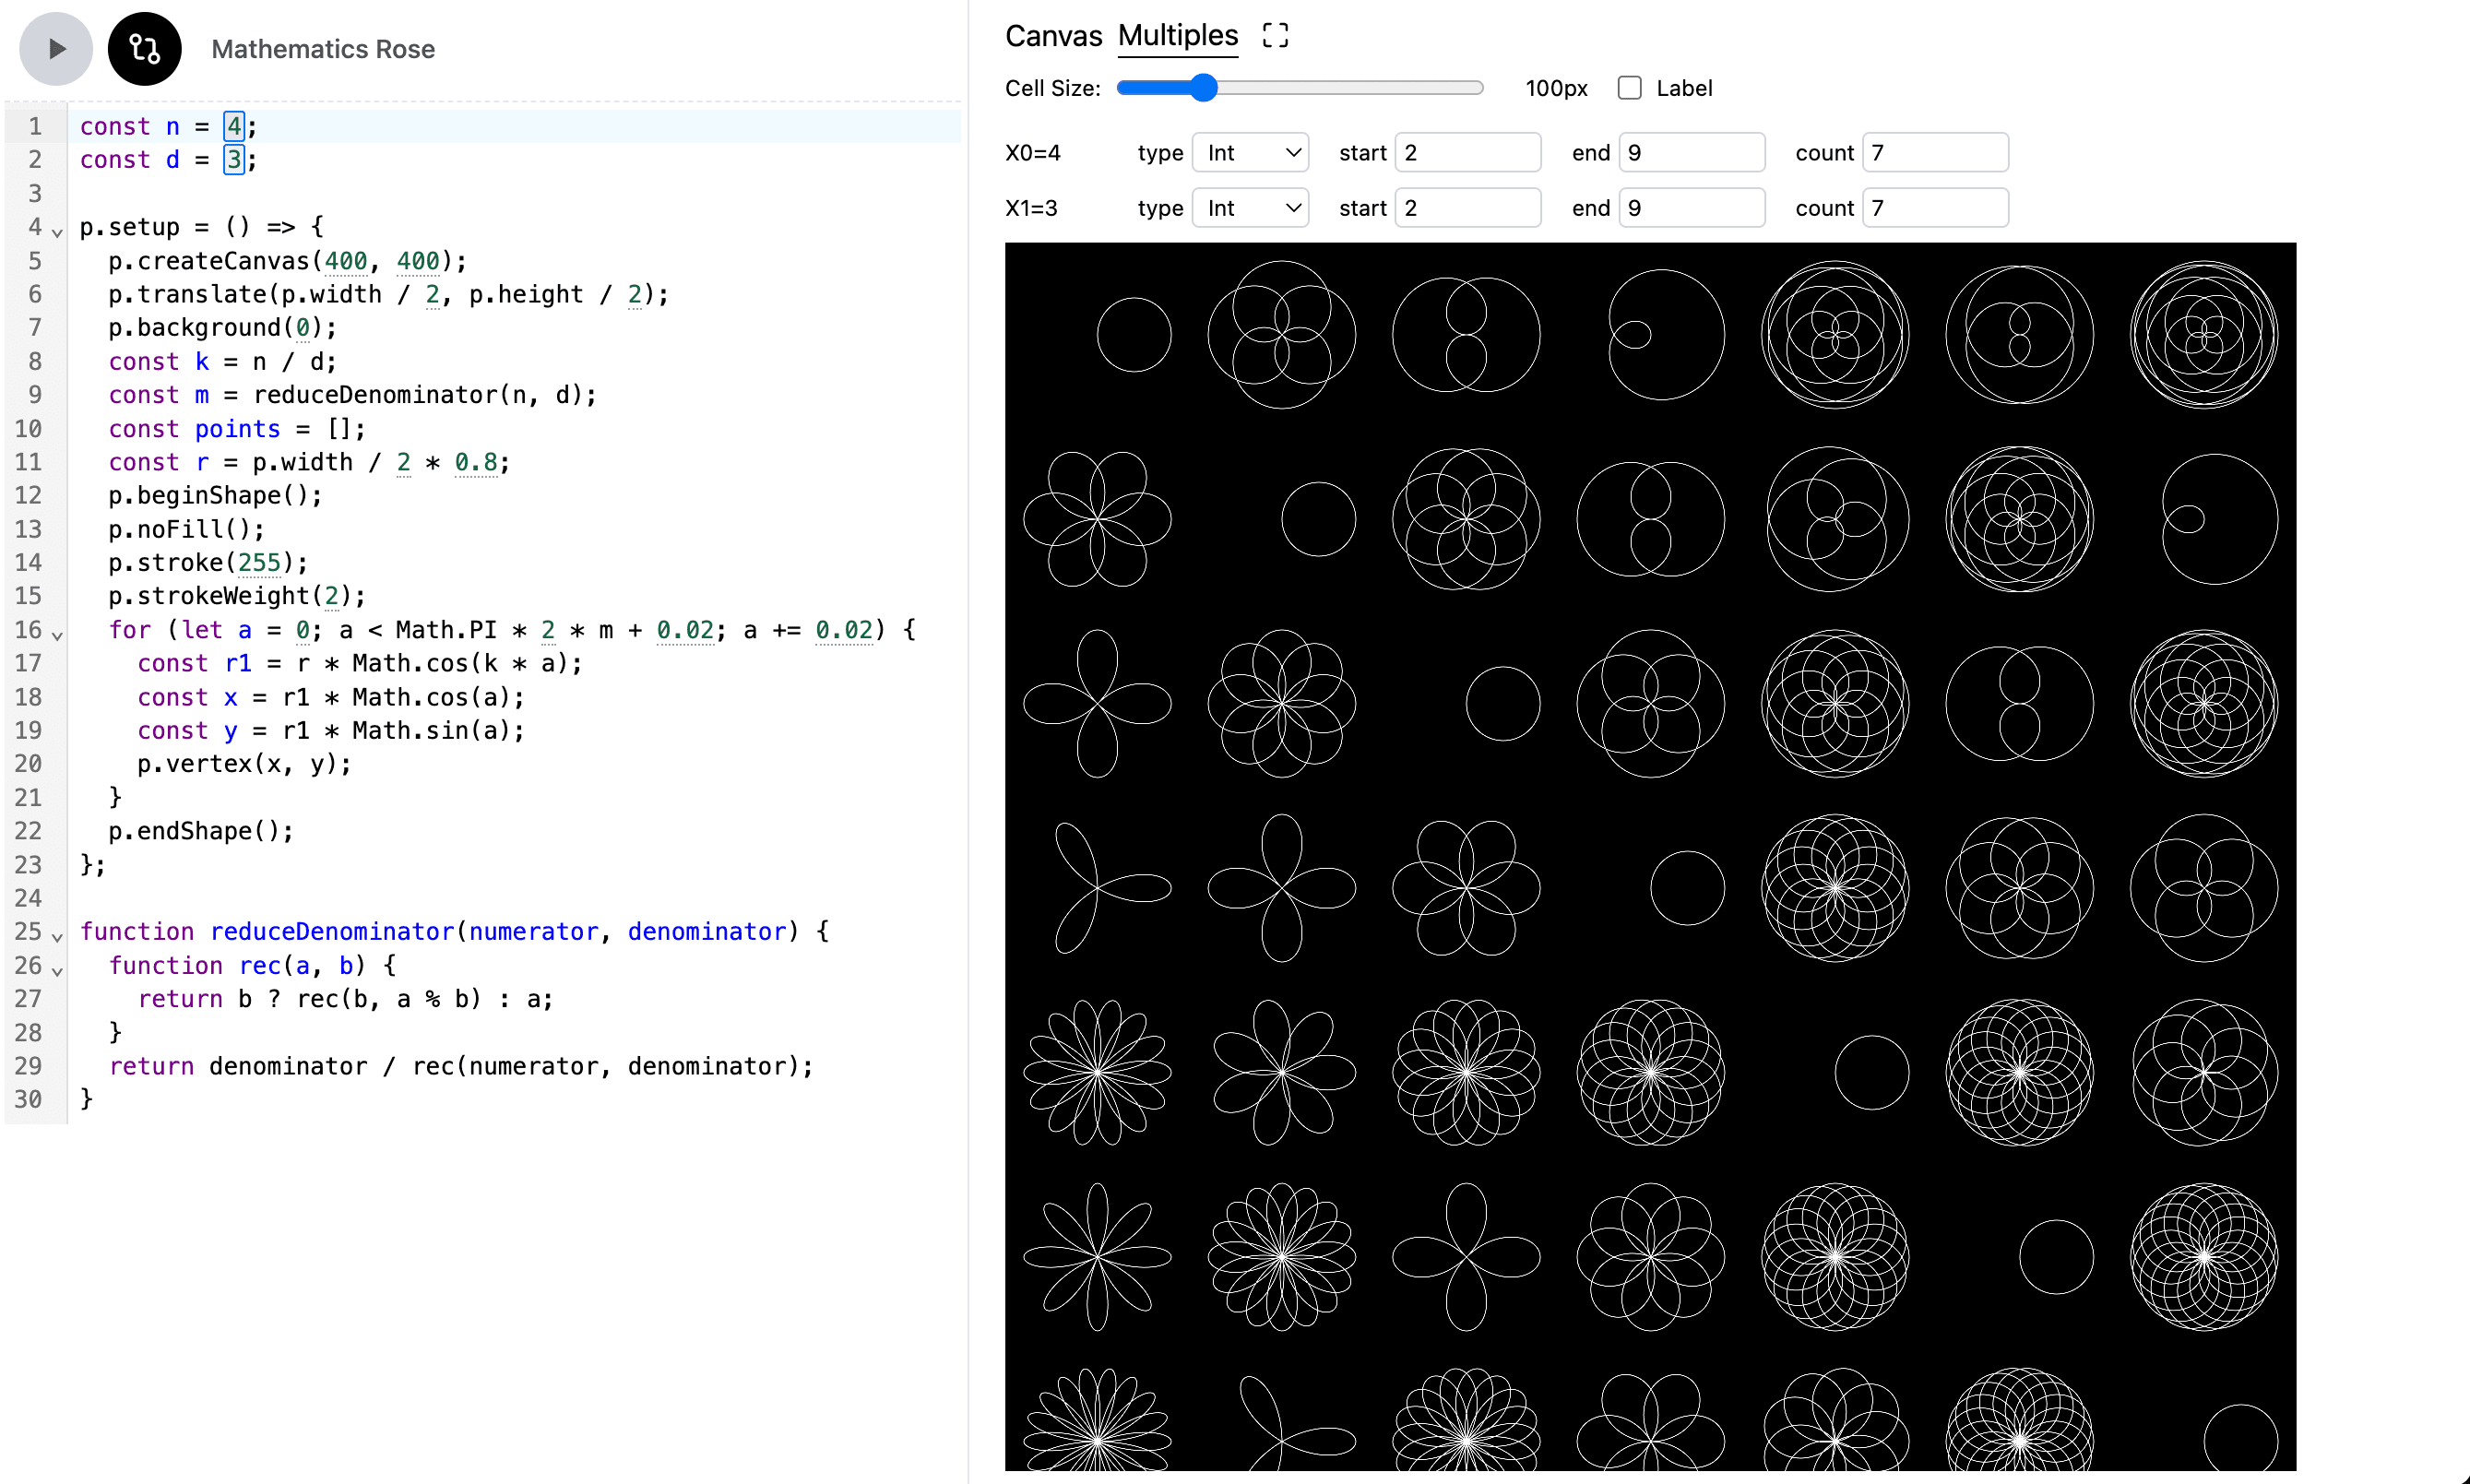Collapse the for loop fold arrow at line 16
This screenshot has width=2470, height=1484.
(x=57, y=635)
